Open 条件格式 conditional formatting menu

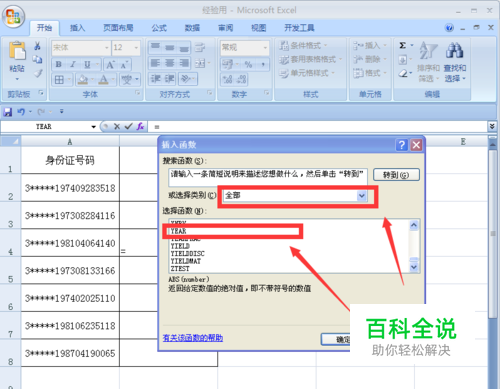point(303,45)
